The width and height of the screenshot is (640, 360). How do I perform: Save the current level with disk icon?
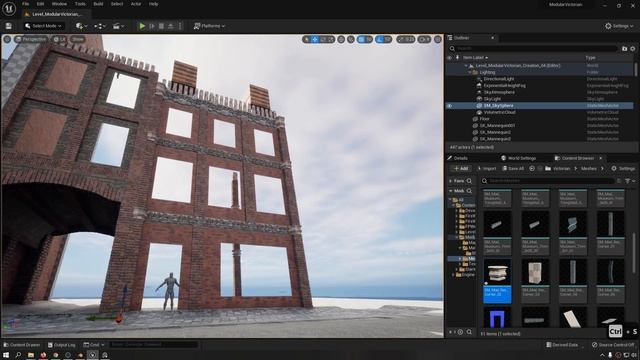tap(9, 26)
